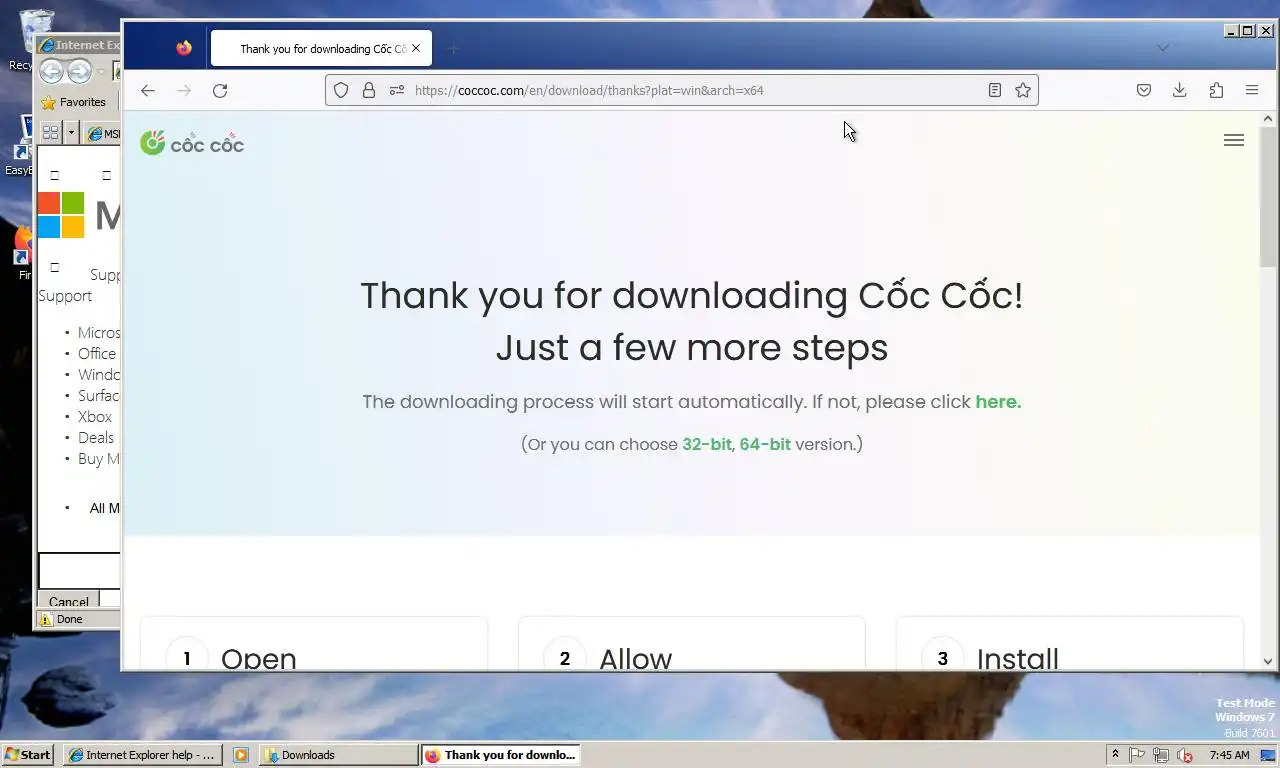Open Firefox application menu
This screenshot has height=768, width=1280.
[1252, 90]
